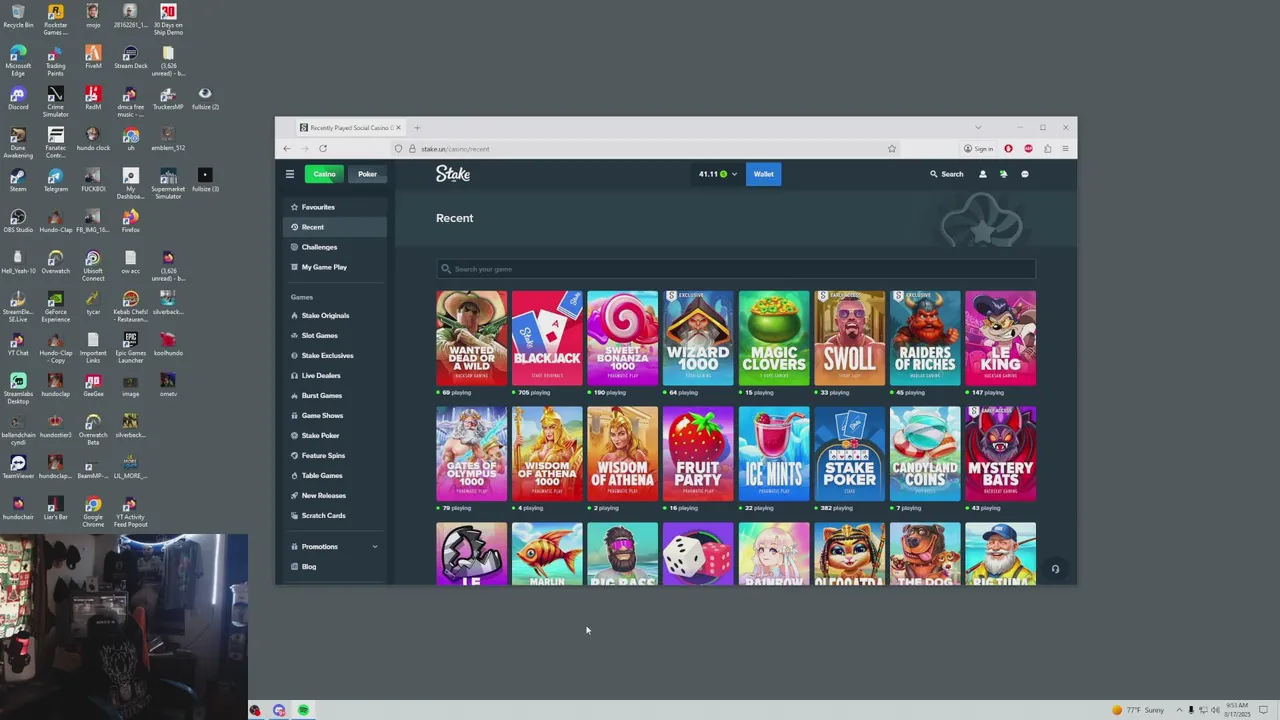The image size is (1280, 720).
Task: Open Mystery Bats game tile
Action: coord(1000,454)
